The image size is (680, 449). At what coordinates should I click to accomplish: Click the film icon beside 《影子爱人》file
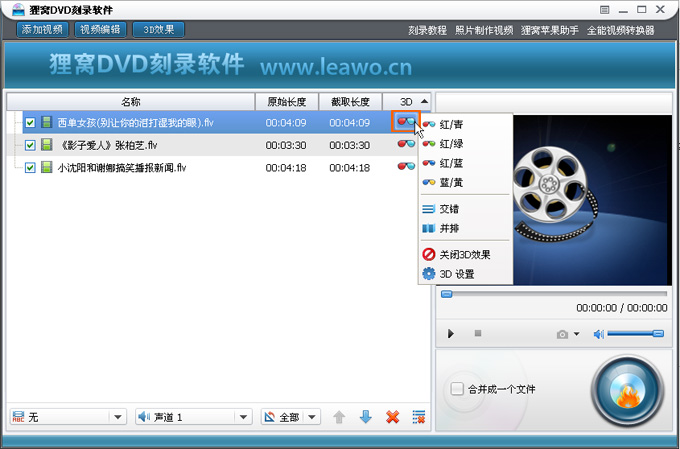(46, 144)
